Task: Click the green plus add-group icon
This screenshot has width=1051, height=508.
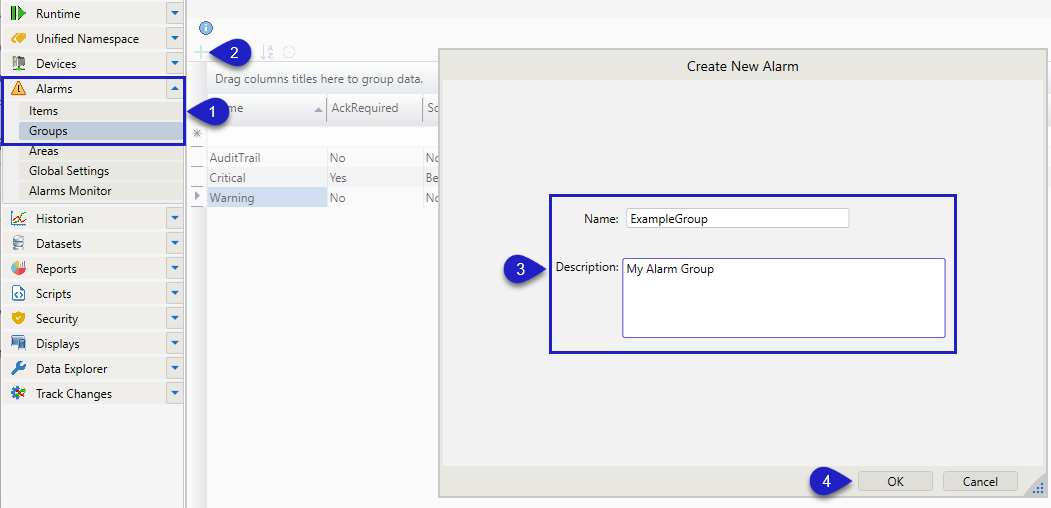Action: coord(202,52)
